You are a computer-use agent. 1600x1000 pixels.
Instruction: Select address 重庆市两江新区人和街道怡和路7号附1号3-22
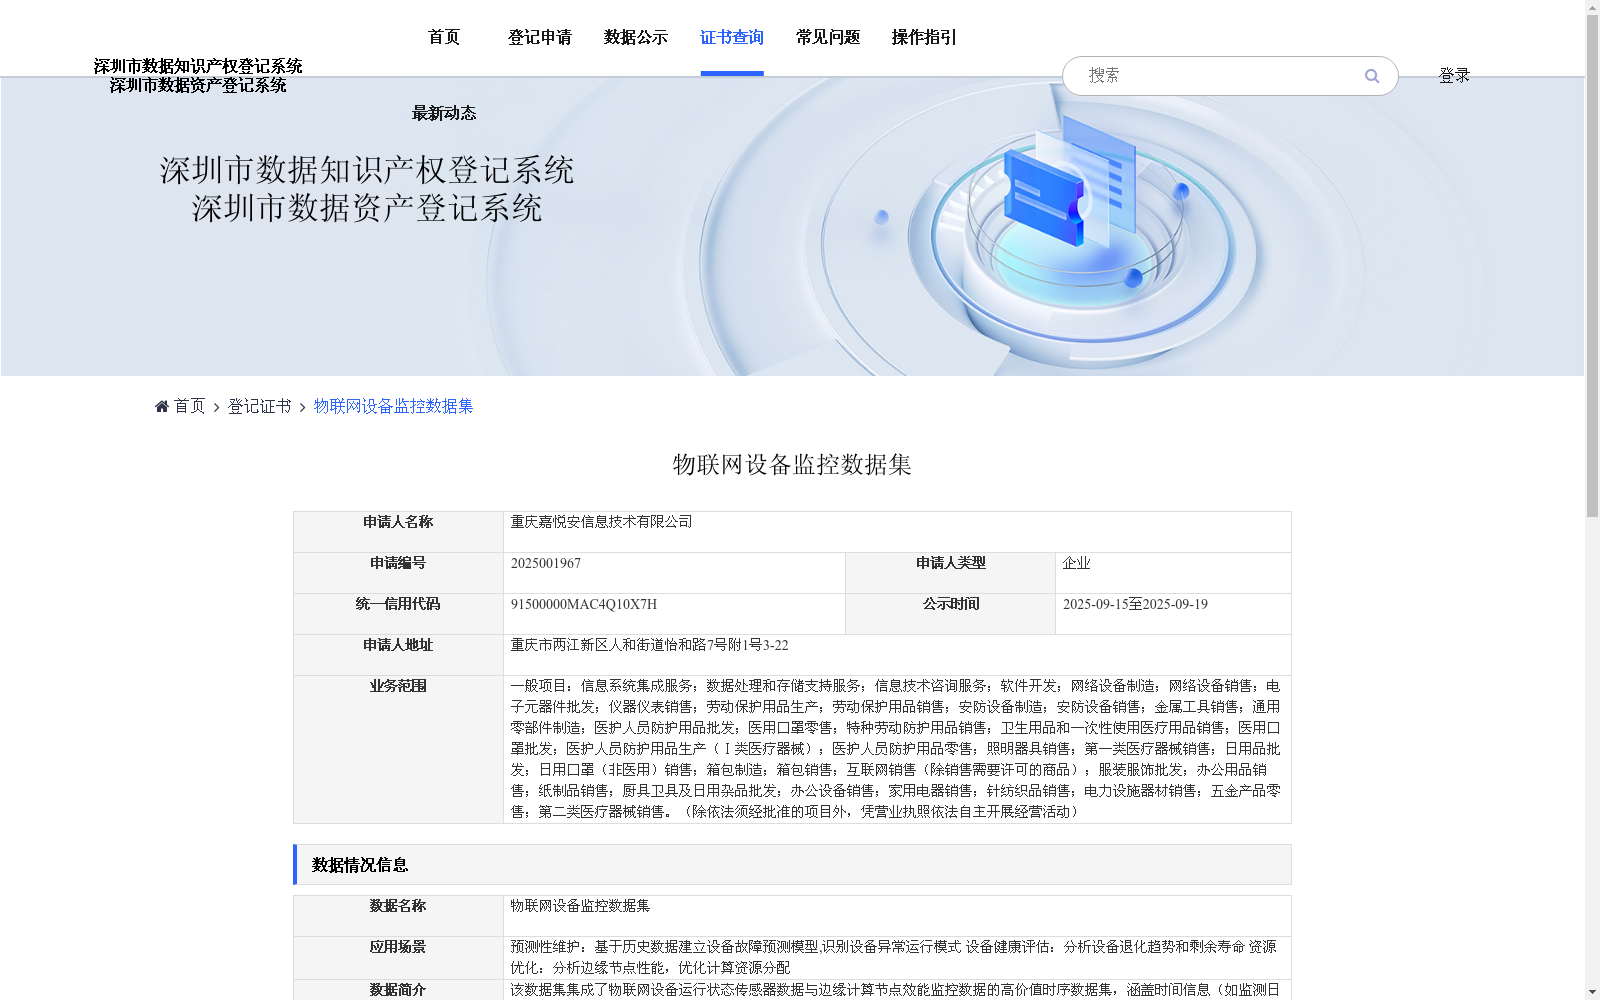click(650, 645)
